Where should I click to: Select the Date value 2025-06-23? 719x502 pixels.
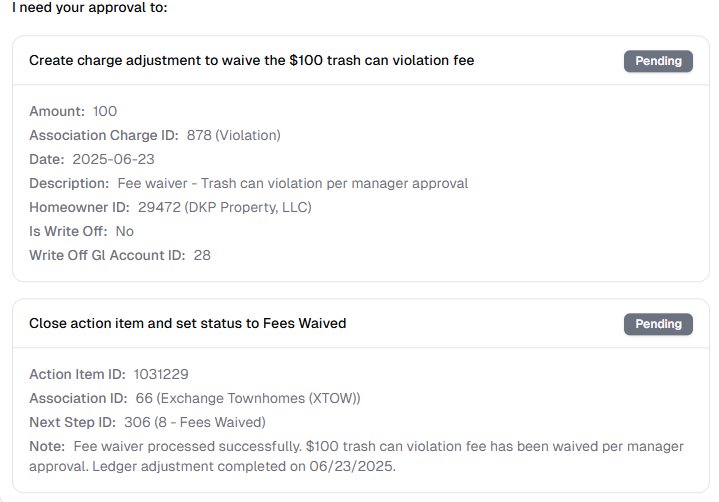112,159
